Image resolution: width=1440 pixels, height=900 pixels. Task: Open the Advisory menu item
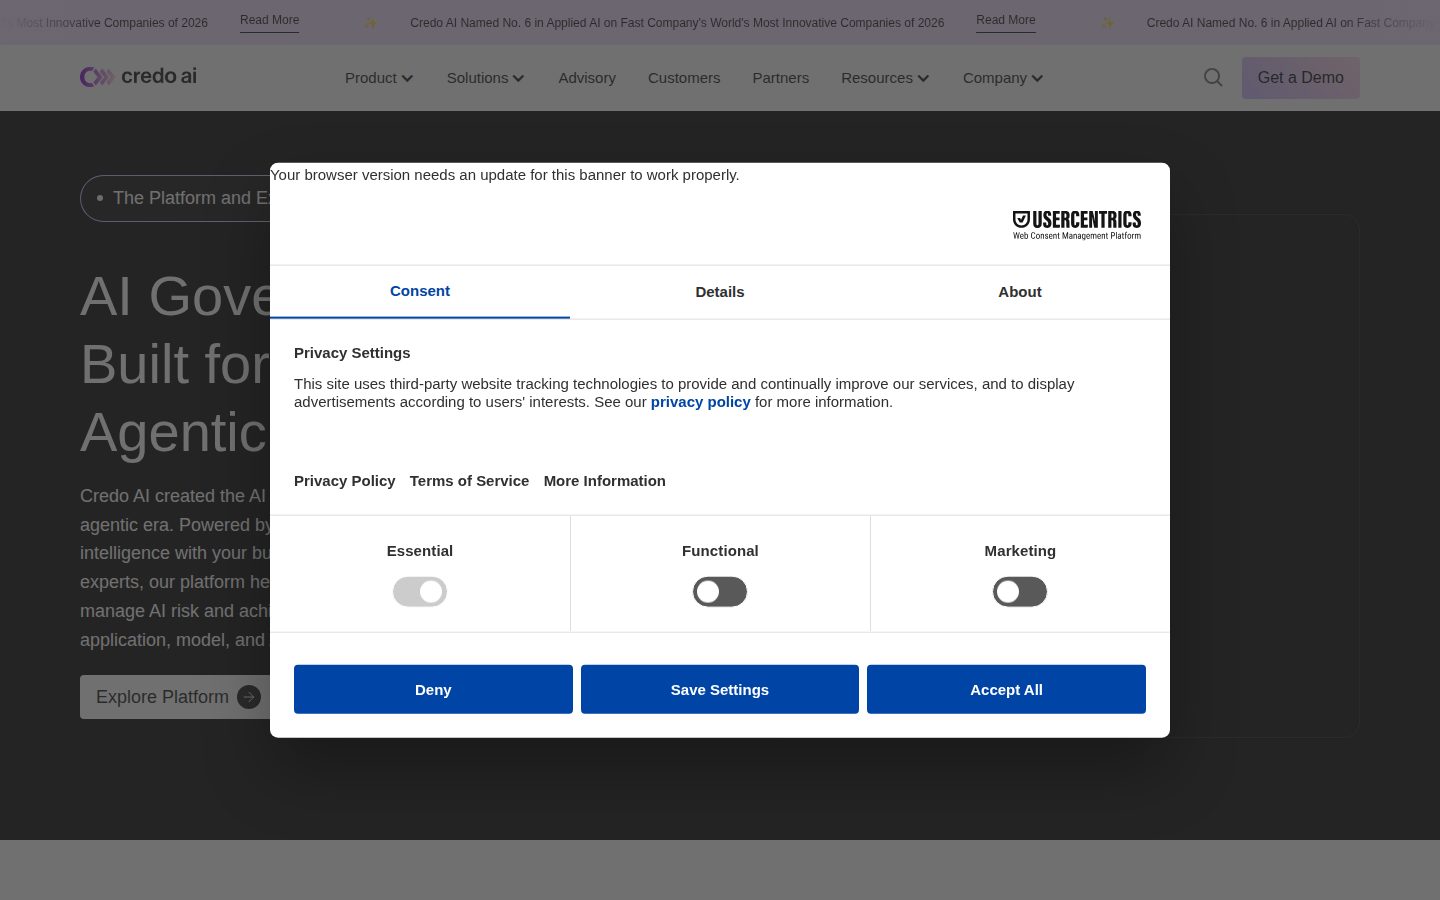pos(587,78)
